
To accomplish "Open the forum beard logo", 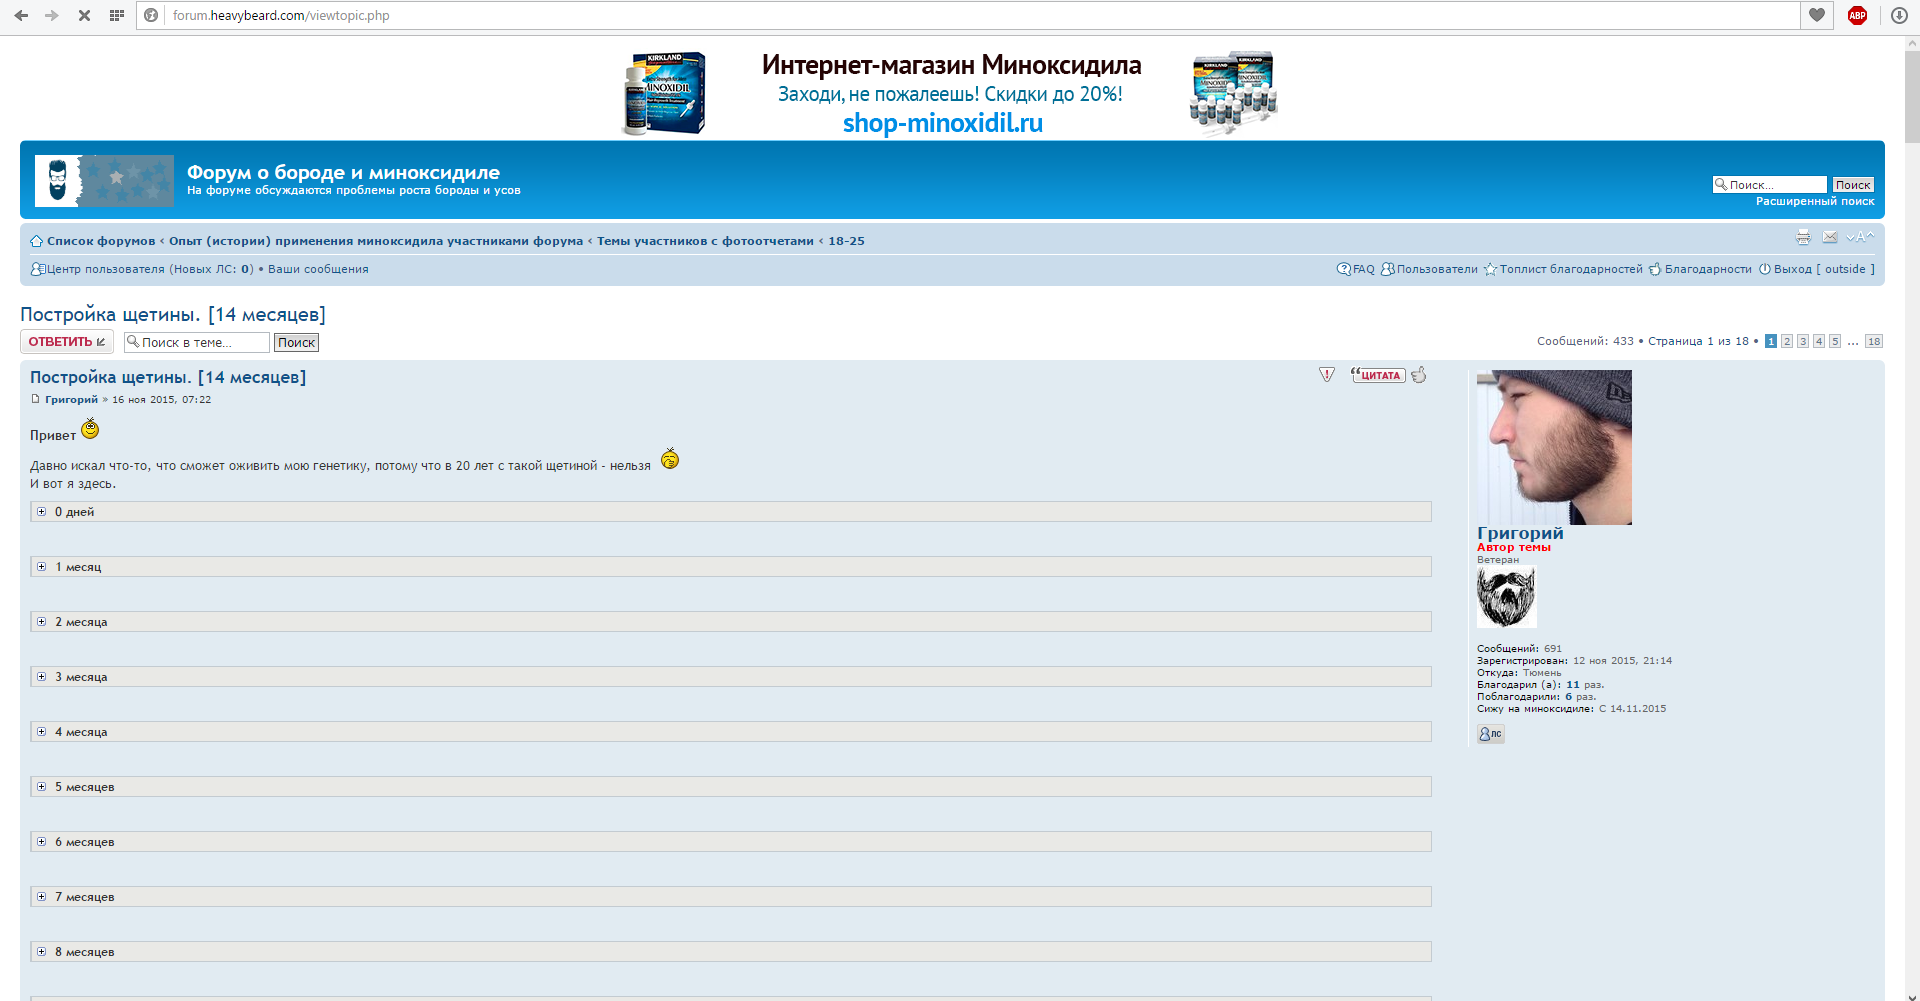I will coord(104,181).
